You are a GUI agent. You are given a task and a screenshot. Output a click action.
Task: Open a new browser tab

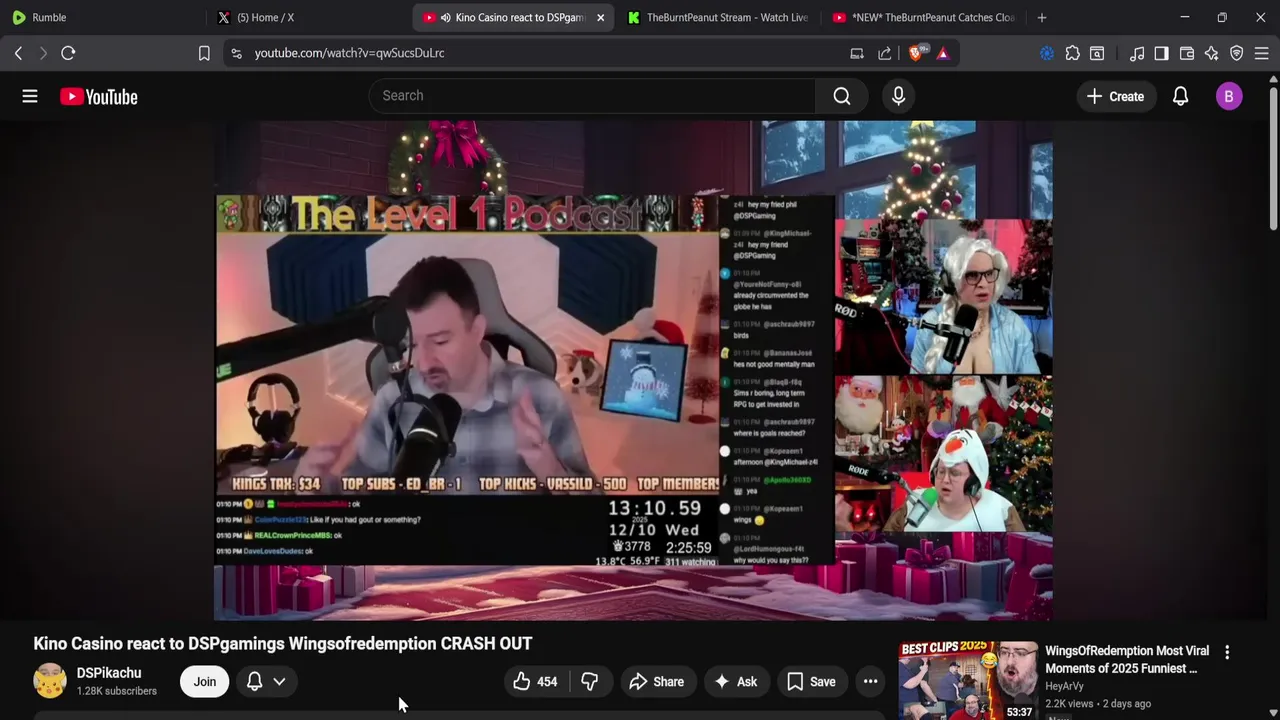point(1042,17)
